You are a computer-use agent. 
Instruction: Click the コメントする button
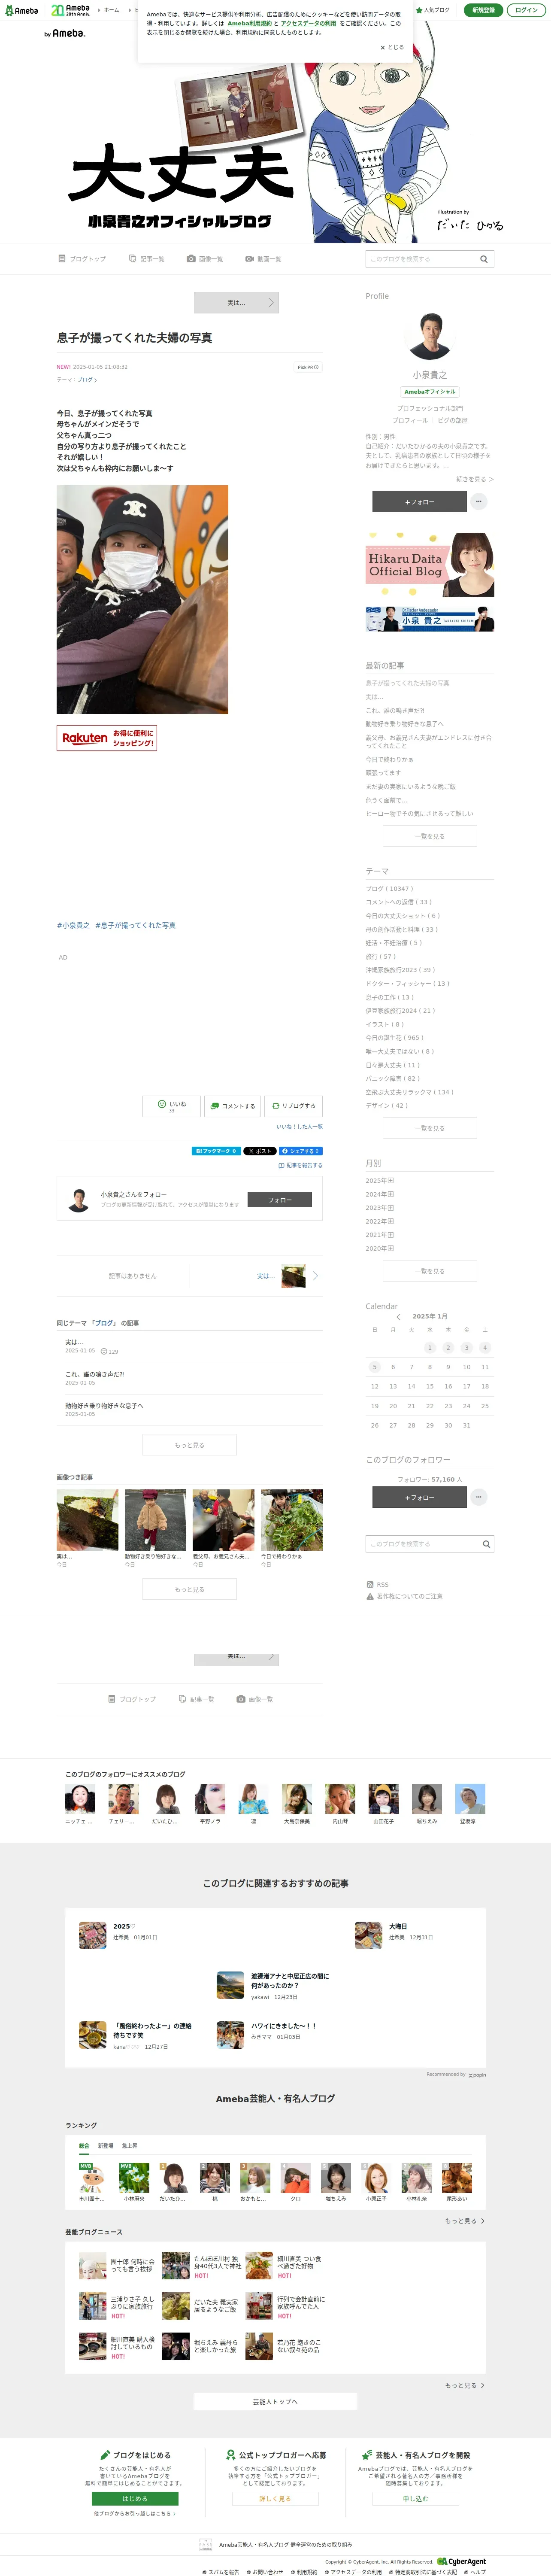click(233, 1106)
